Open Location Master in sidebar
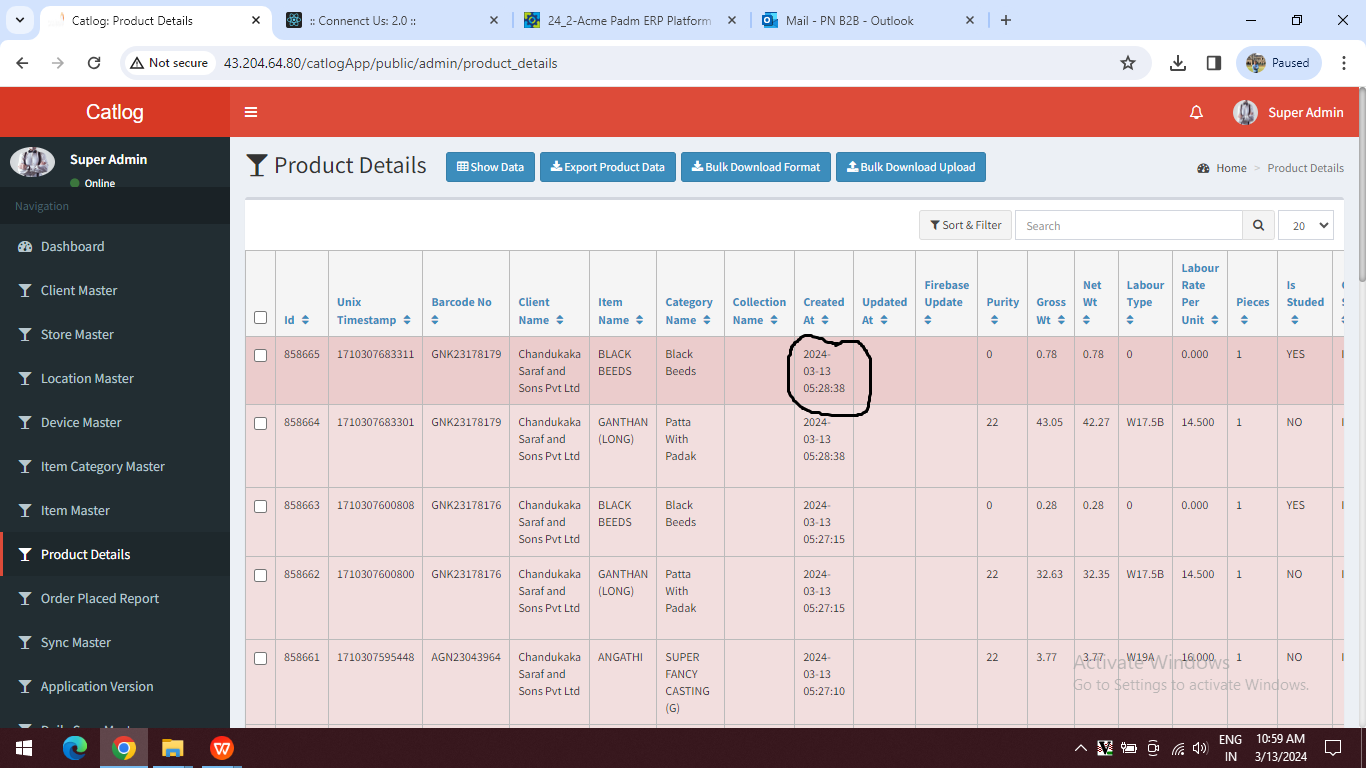 115,378
